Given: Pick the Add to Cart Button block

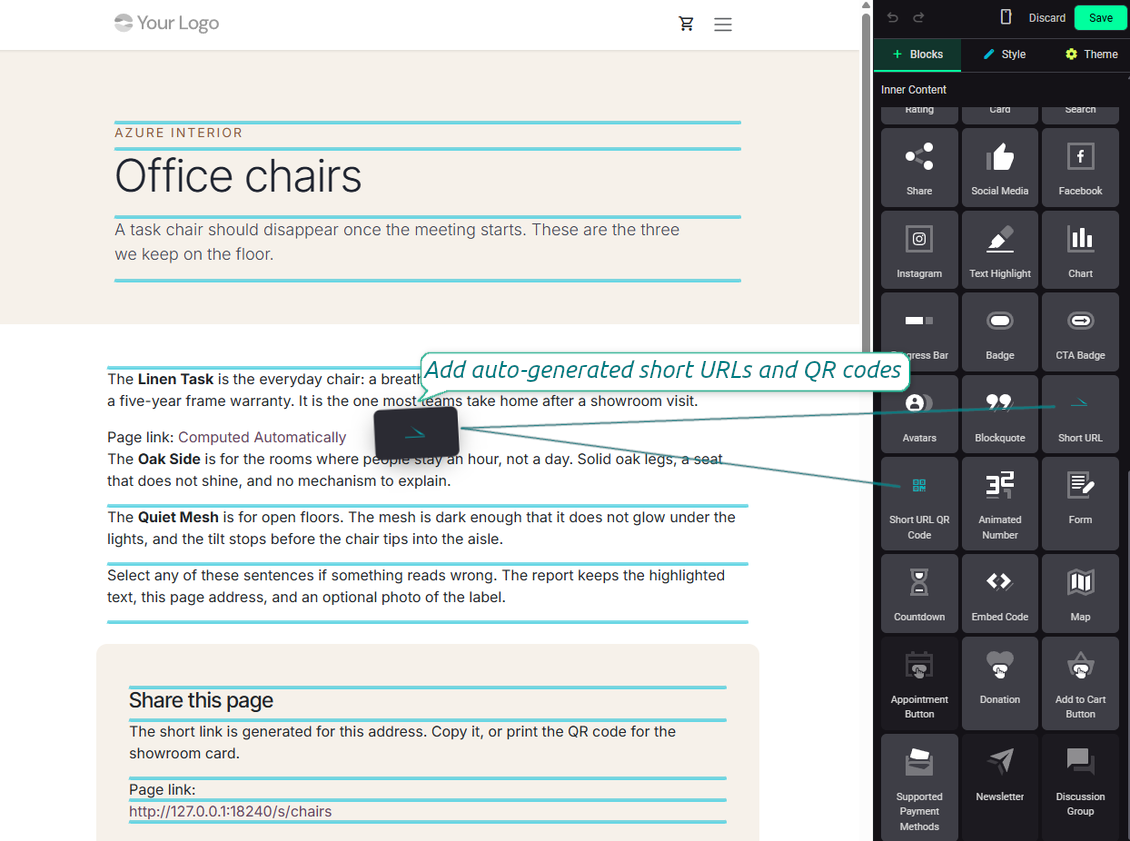Looking at the screenshot, I should pos(1080,683).
